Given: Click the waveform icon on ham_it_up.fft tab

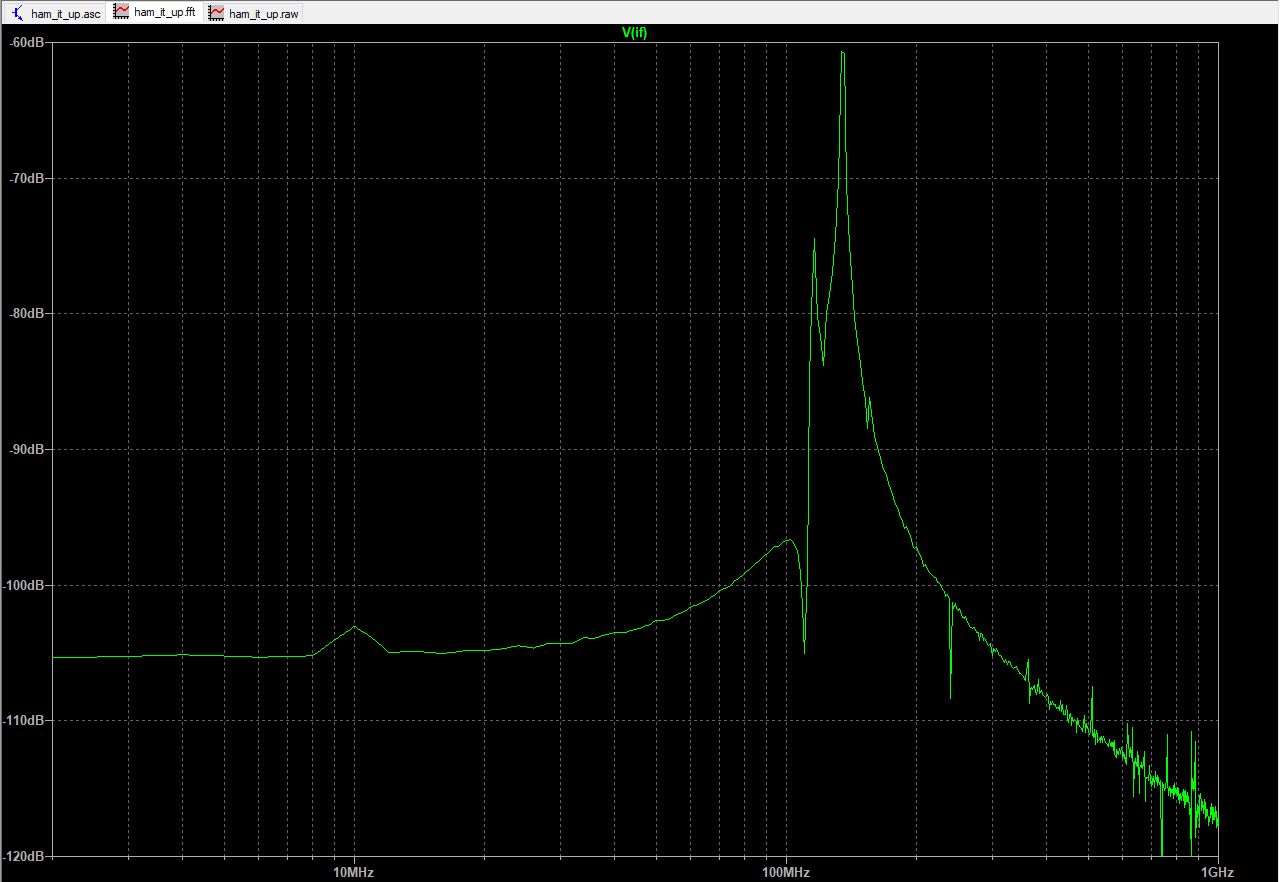Looking at the screenshot, I should click(x=121, y=12).
